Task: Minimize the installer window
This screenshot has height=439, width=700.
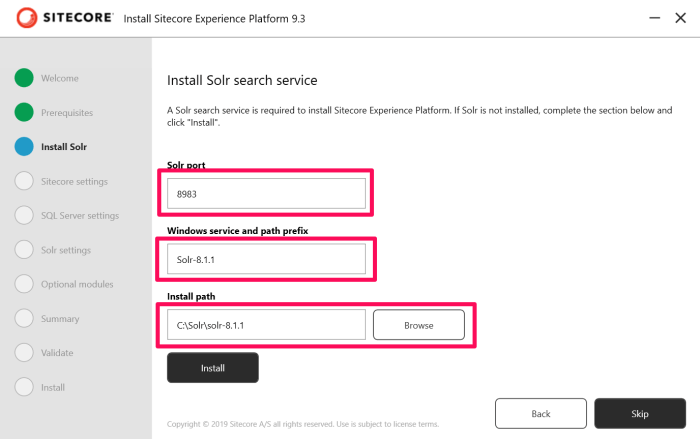Action: (654, 18)
